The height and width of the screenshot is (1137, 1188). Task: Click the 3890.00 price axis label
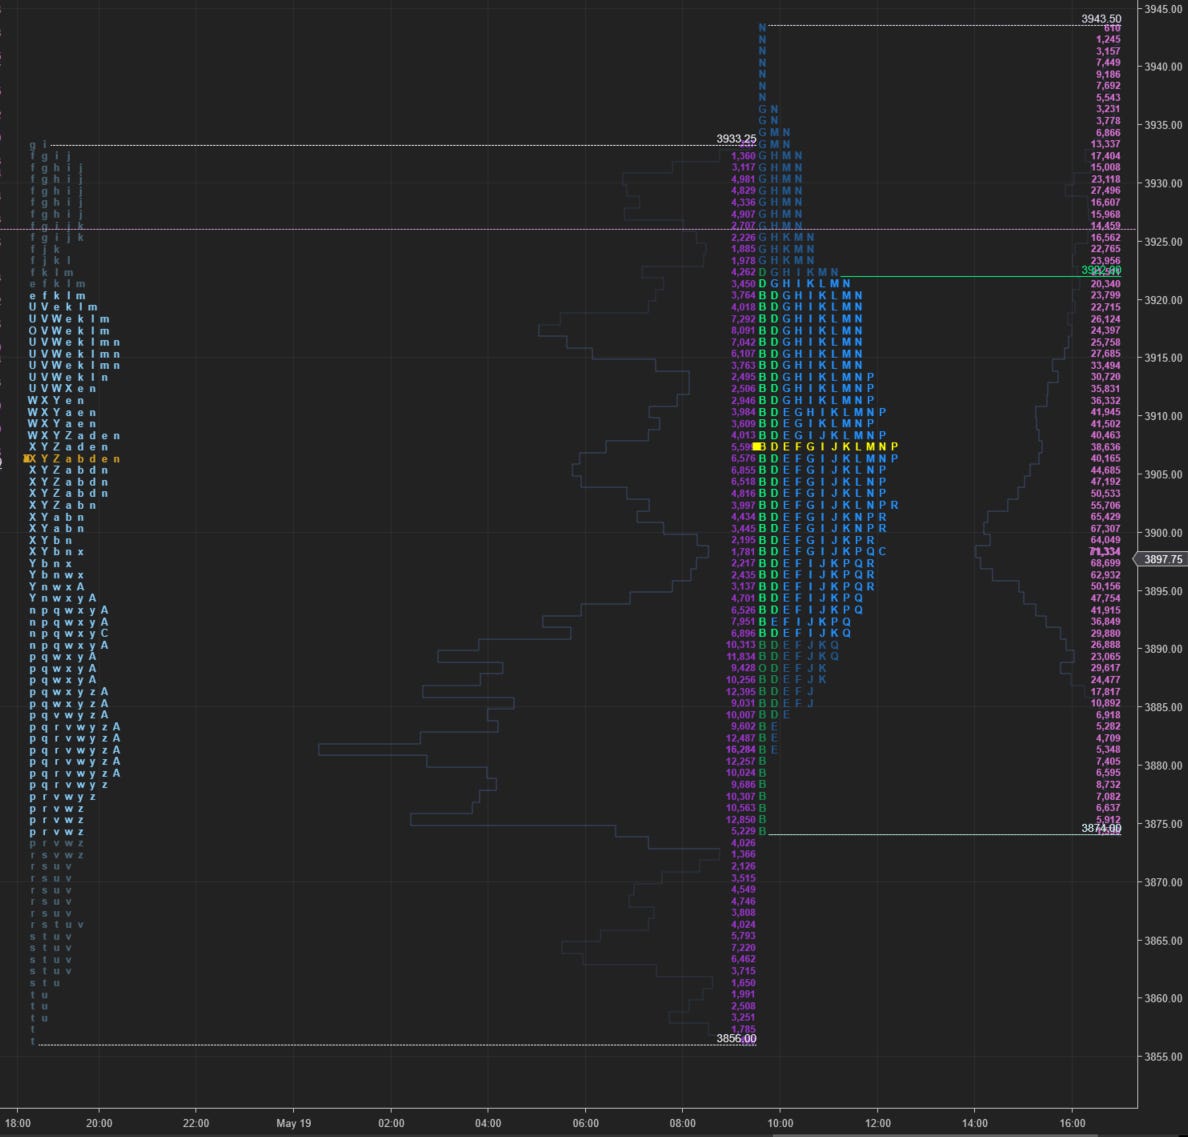coord(1163,648)
